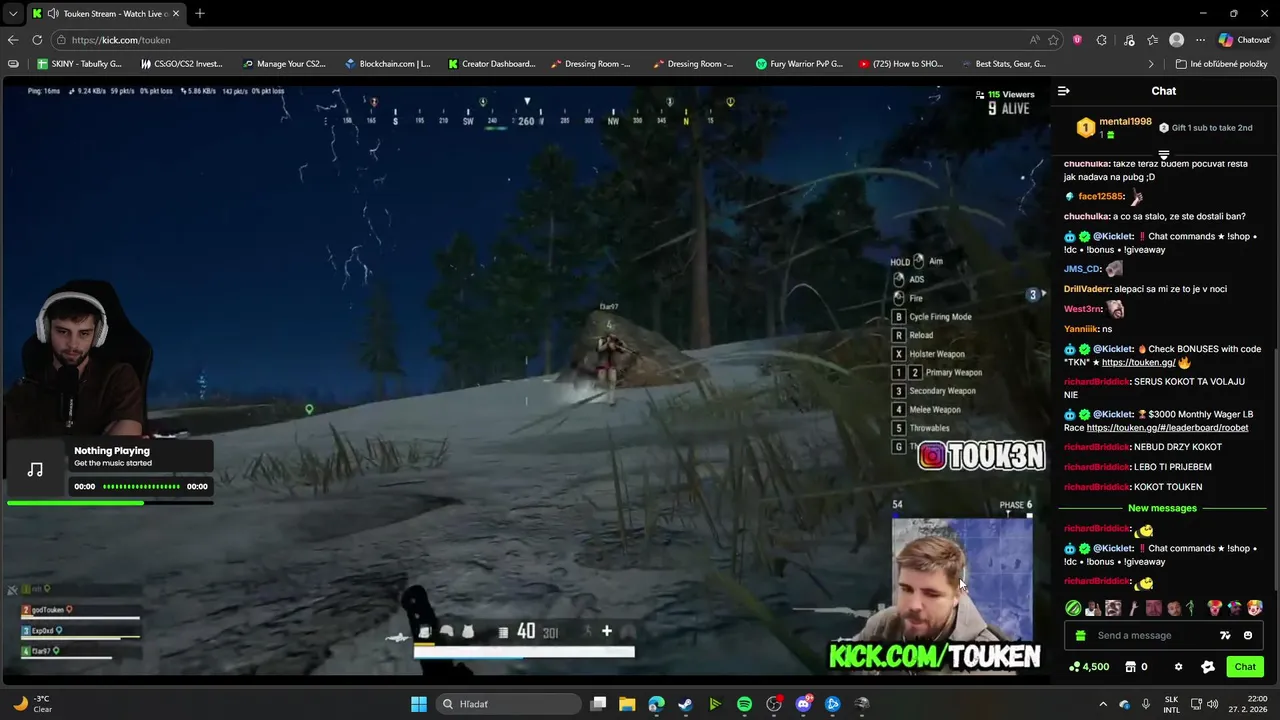Viewport: 1280px width, 720px height.
Task: Insert the green Kick logo emote
Action: coord(1073,608)
